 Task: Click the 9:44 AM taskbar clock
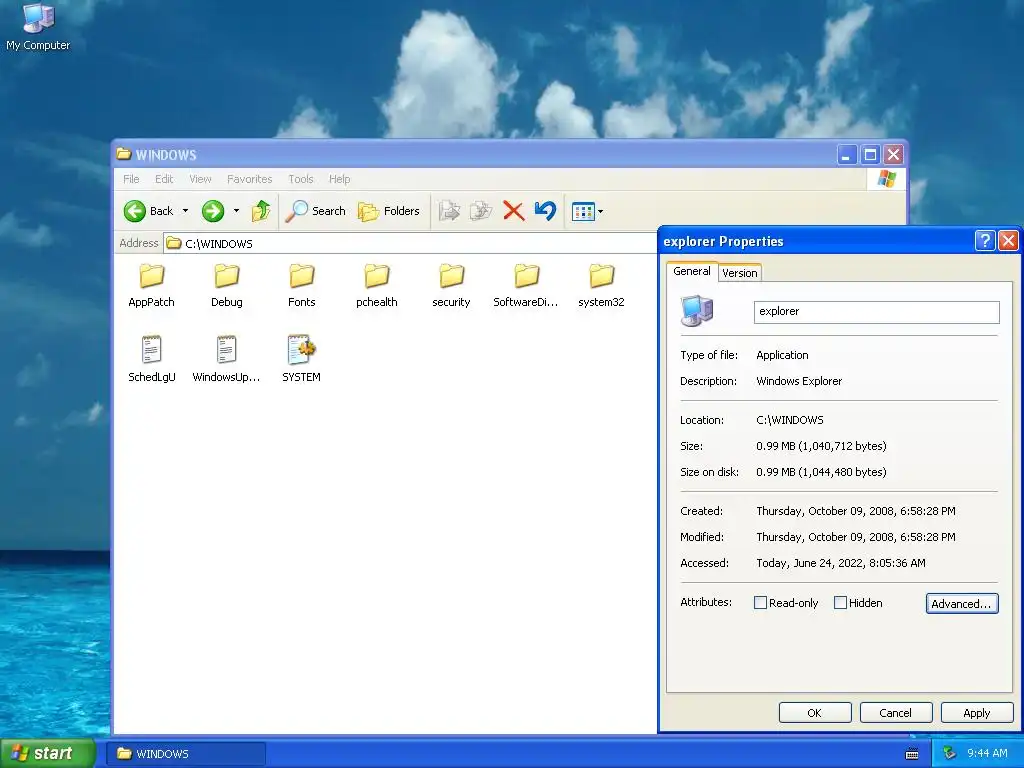pyautogui.click(x=987, y=754)
